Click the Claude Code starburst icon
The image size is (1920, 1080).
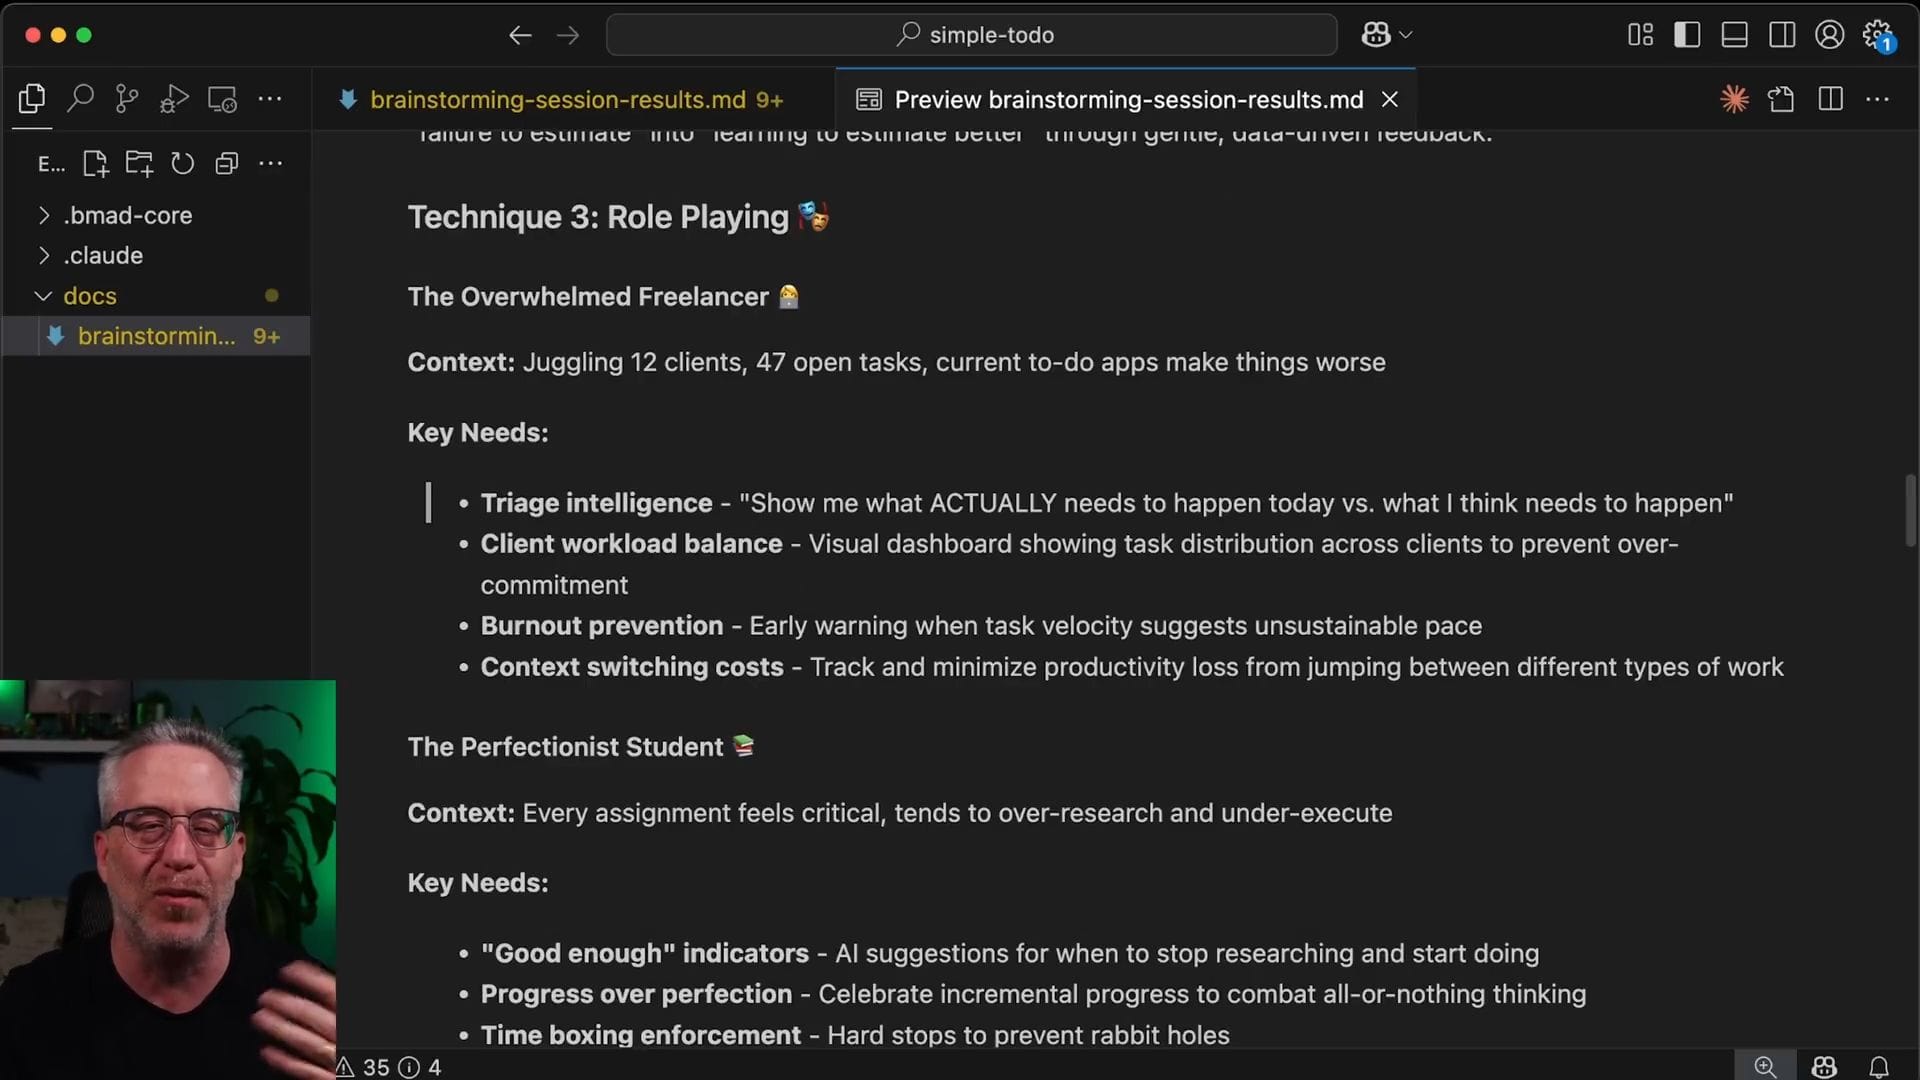tap(1734, 98)
